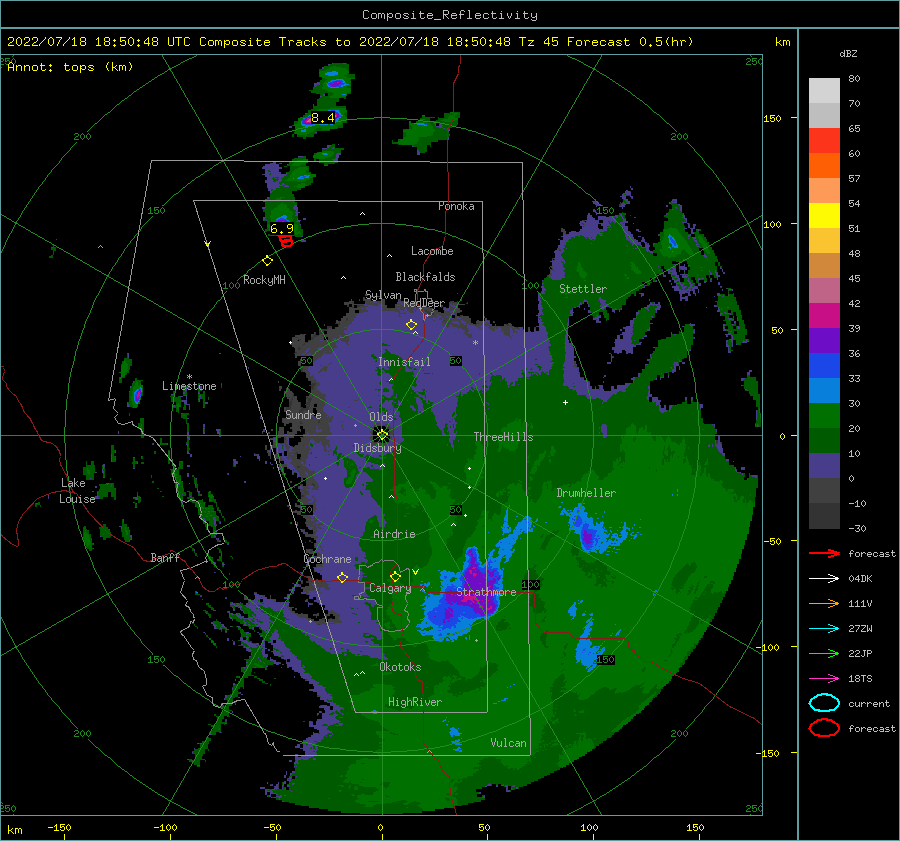This screenshot has width=900, height=841.
Task: Click the '18TS' legend text
Action: coord(860,679)
